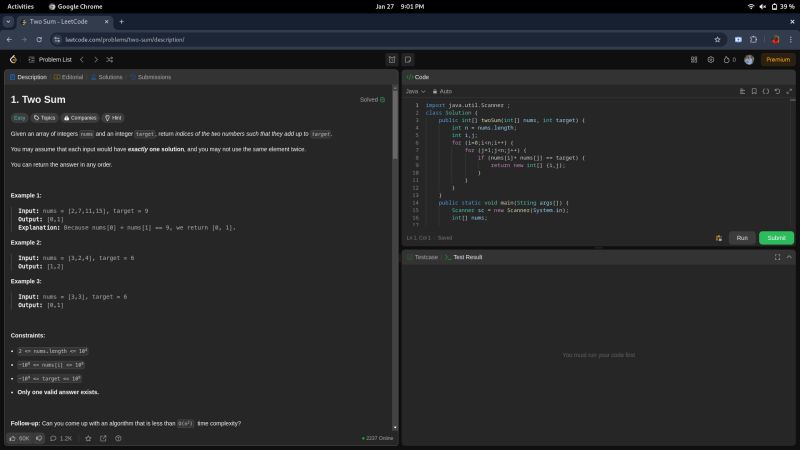Switch to the Submissions tab

coord(151,77)
